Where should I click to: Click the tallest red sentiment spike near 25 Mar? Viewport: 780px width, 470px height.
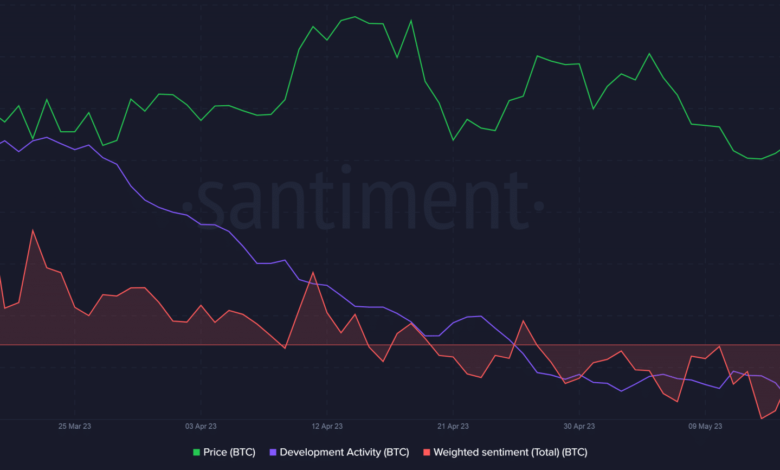[x=33, y=230]
